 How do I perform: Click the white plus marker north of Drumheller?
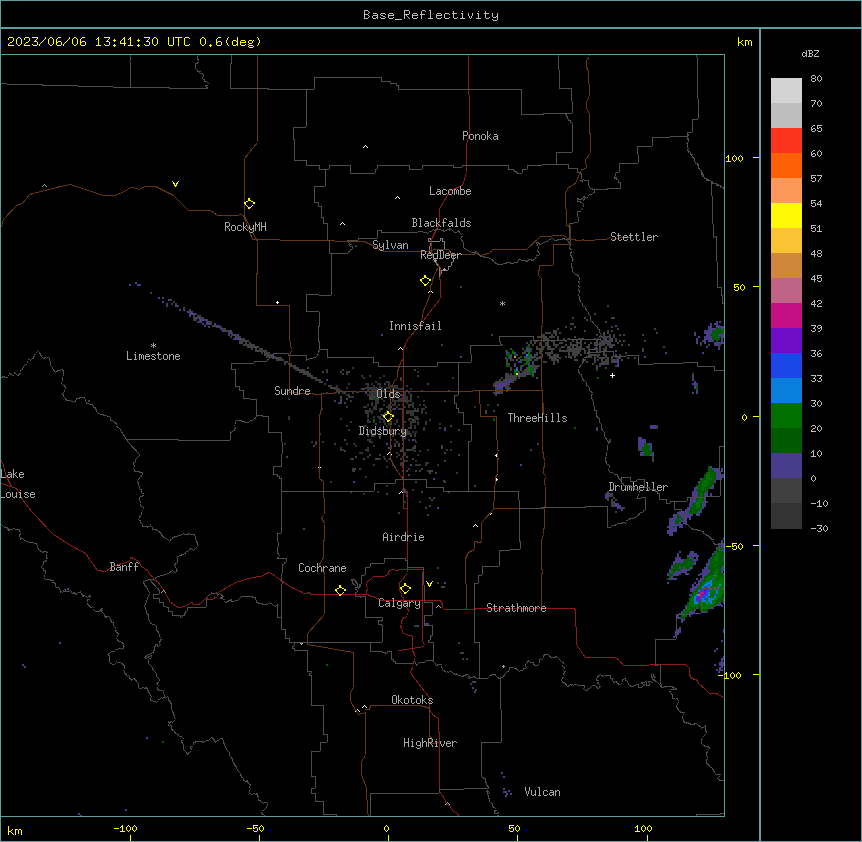point(612,375)
